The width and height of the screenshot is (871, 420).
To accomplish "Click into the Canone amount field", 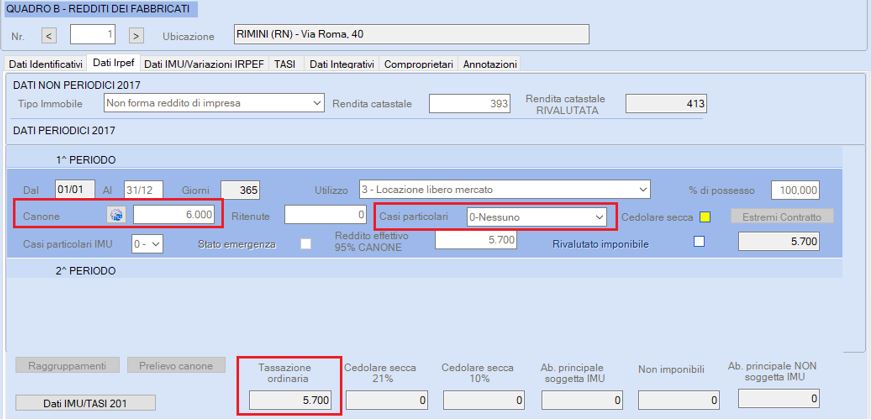I will tap(174, 216).
